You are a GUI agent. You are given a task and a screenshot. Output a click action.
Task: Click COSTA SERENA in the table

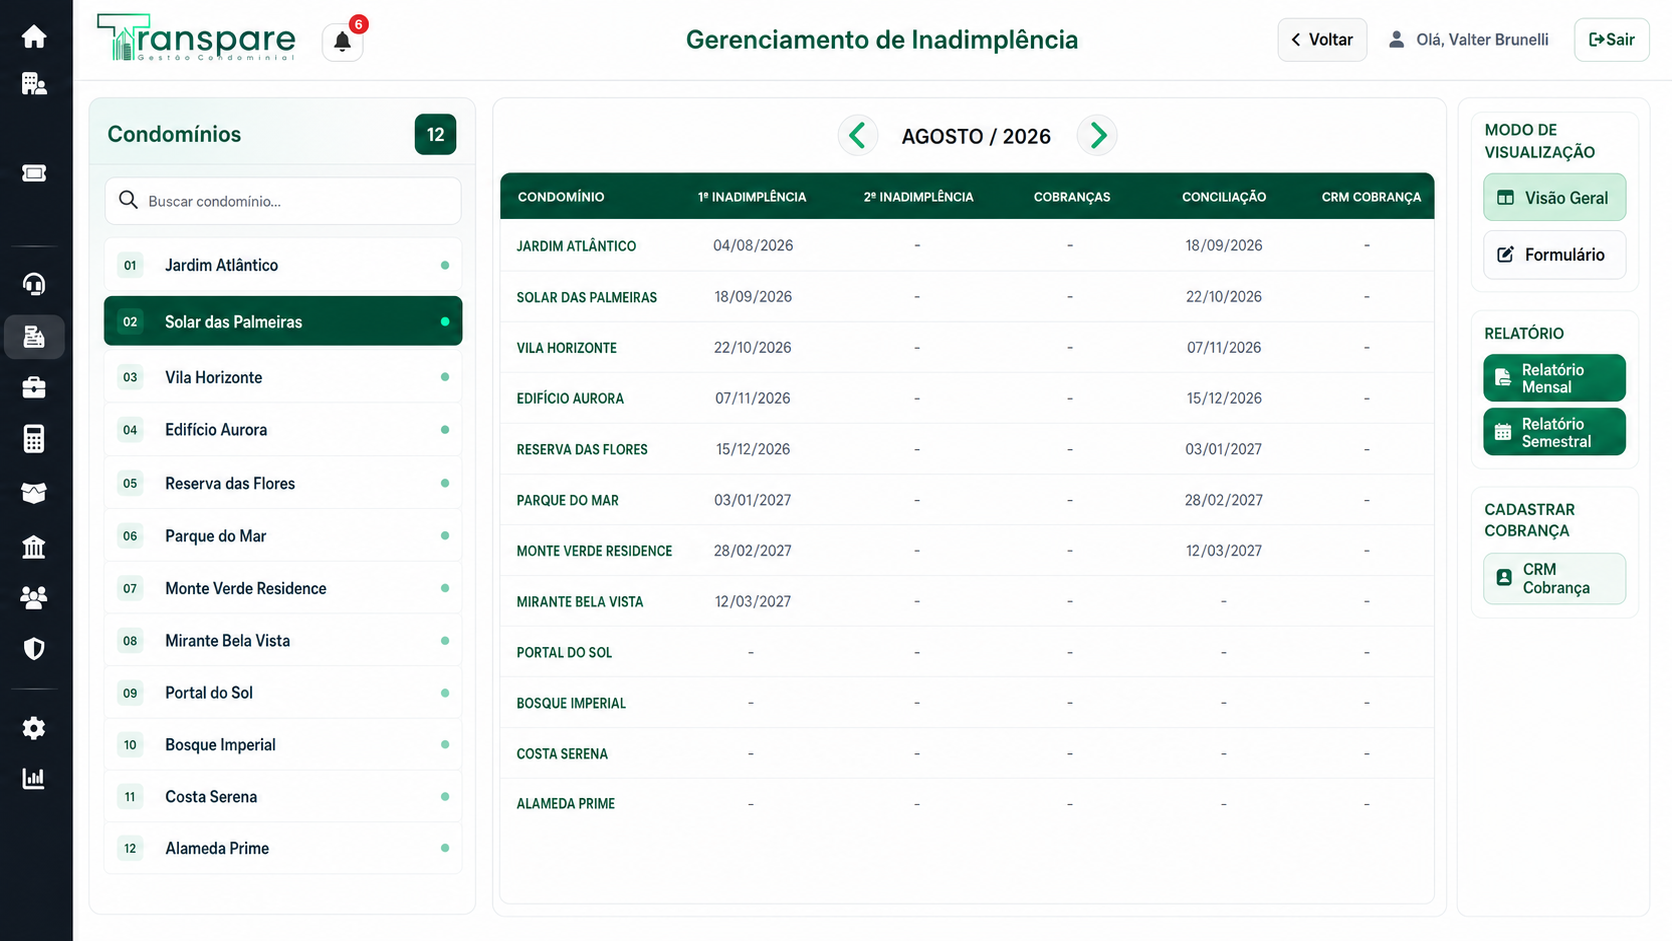[x=562, y=754]
